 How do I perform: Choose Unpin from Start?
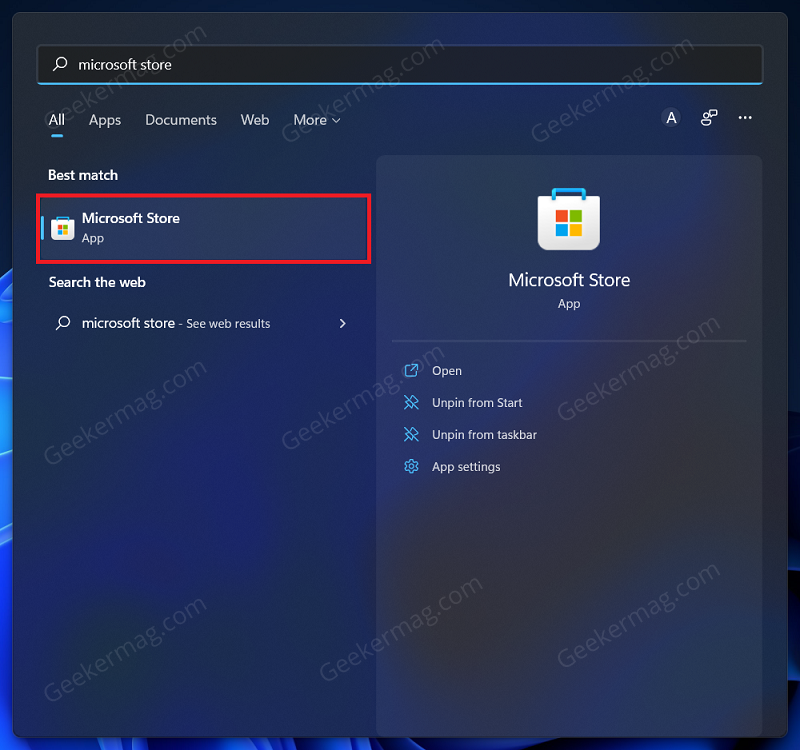477,403
